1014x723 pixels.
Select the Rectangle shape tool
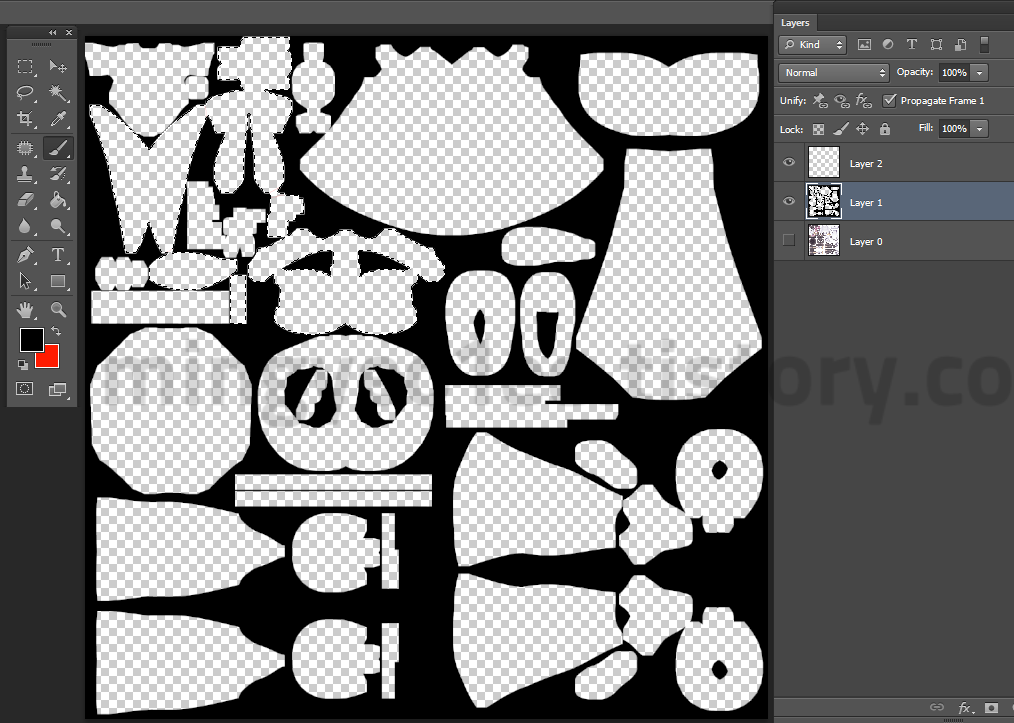coord(58,281)
